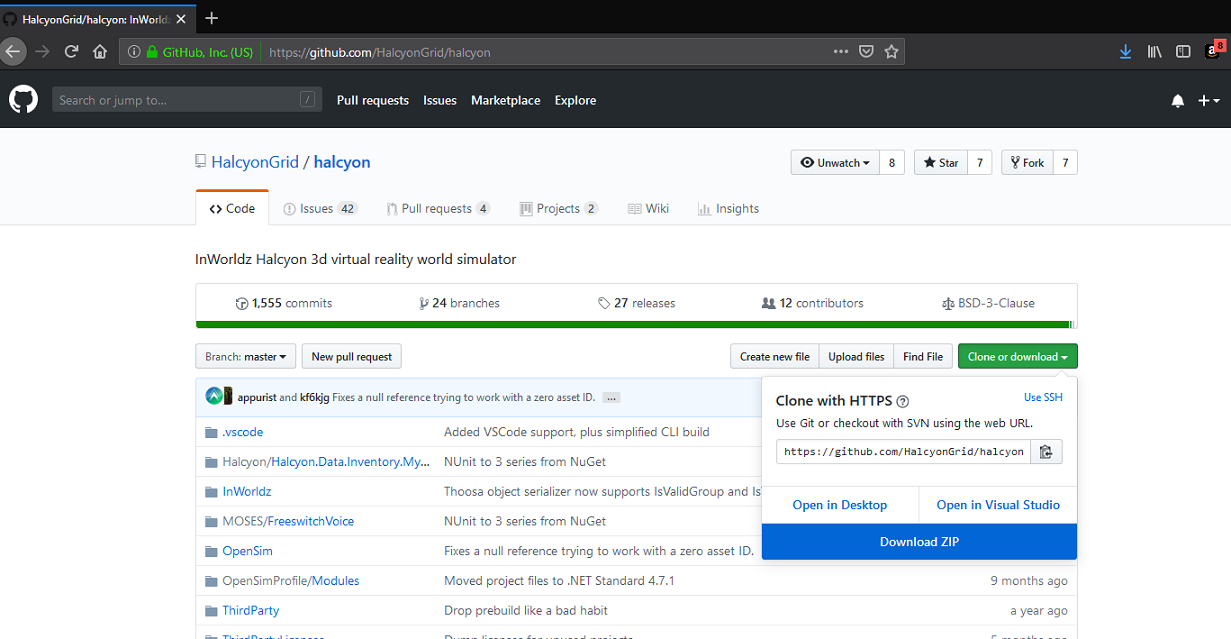Click Upload files button
The image size is (1231, 639).
click(857, 357)
